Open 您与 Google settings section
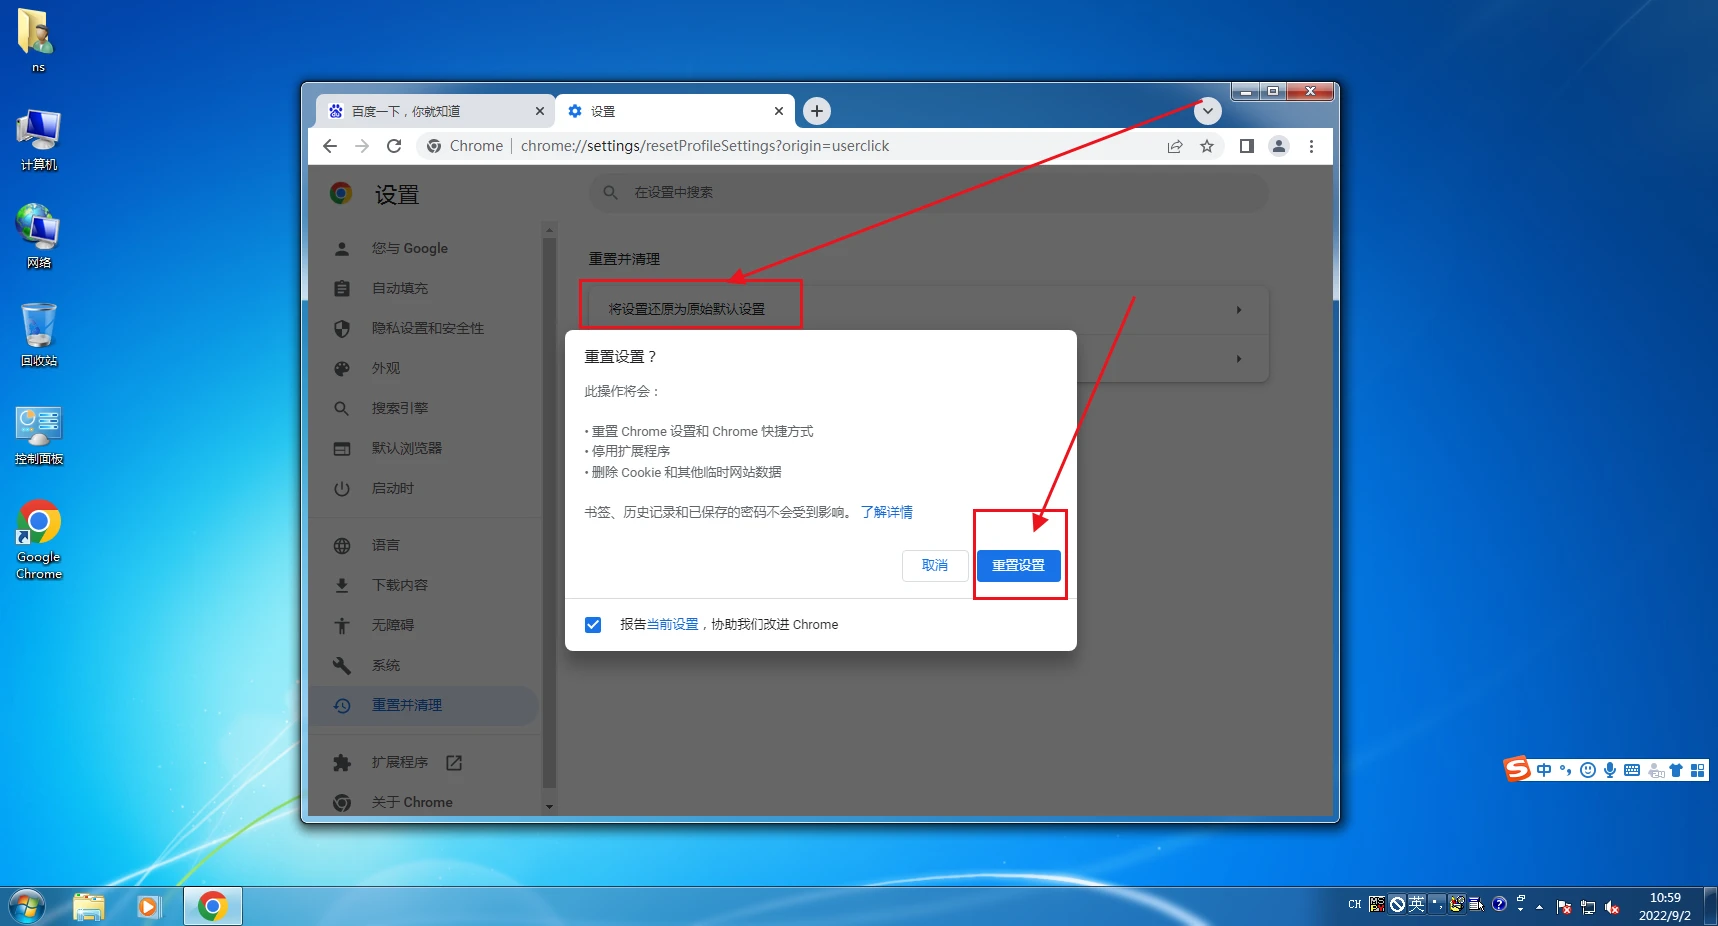 click(x=410, y=248)
